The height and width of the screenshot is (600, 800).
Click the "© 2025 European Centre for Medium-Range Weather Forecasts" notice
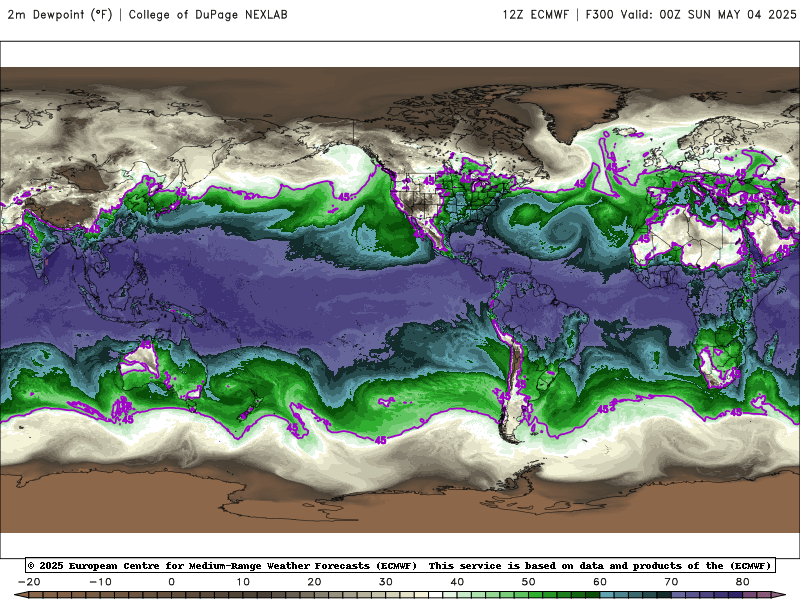pyautogui.click(x=222, y=566)
